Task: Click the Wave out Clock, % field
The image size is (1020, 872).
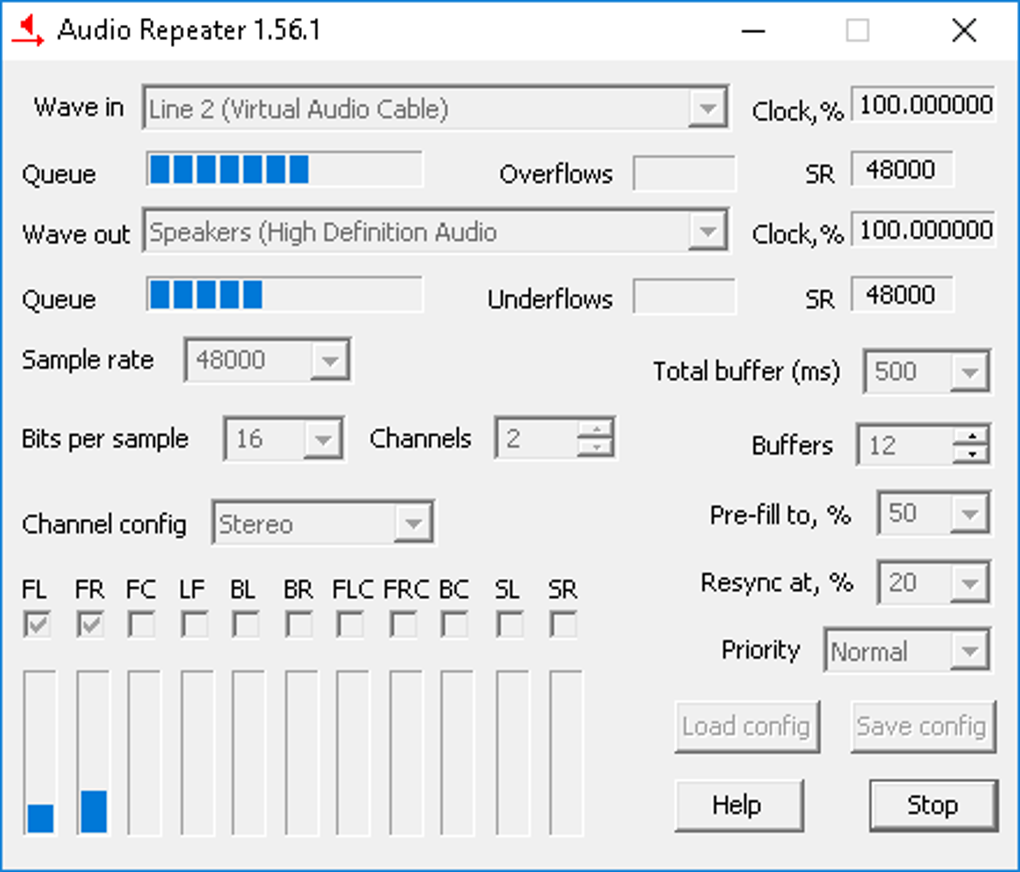Action: pos(923,230)
